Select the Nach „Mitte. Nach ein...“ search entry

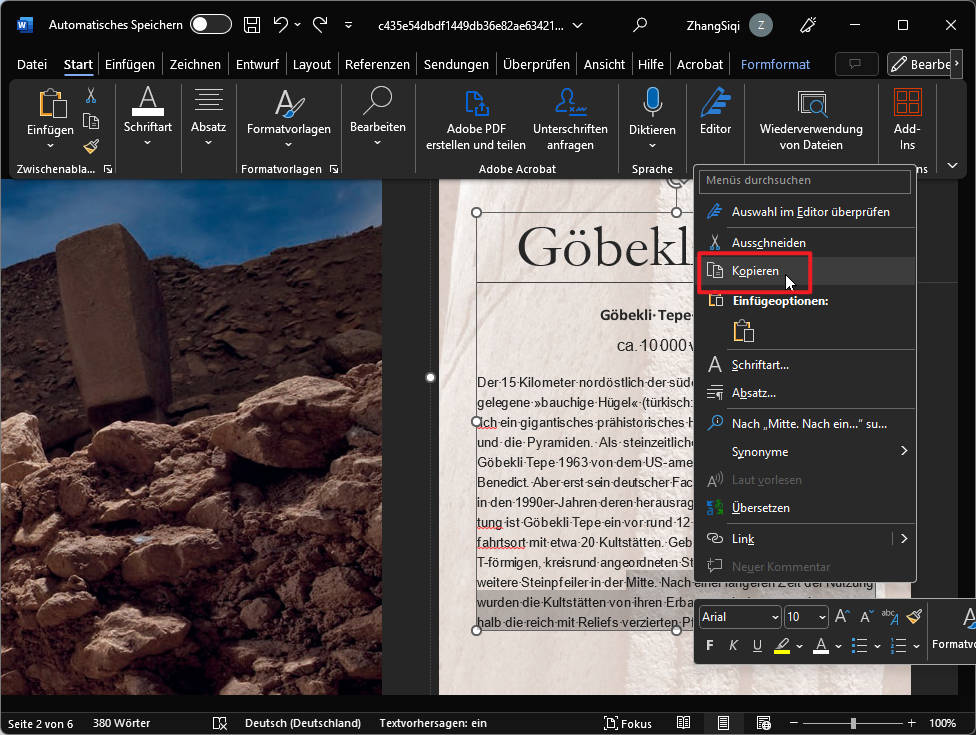[805, 424]
